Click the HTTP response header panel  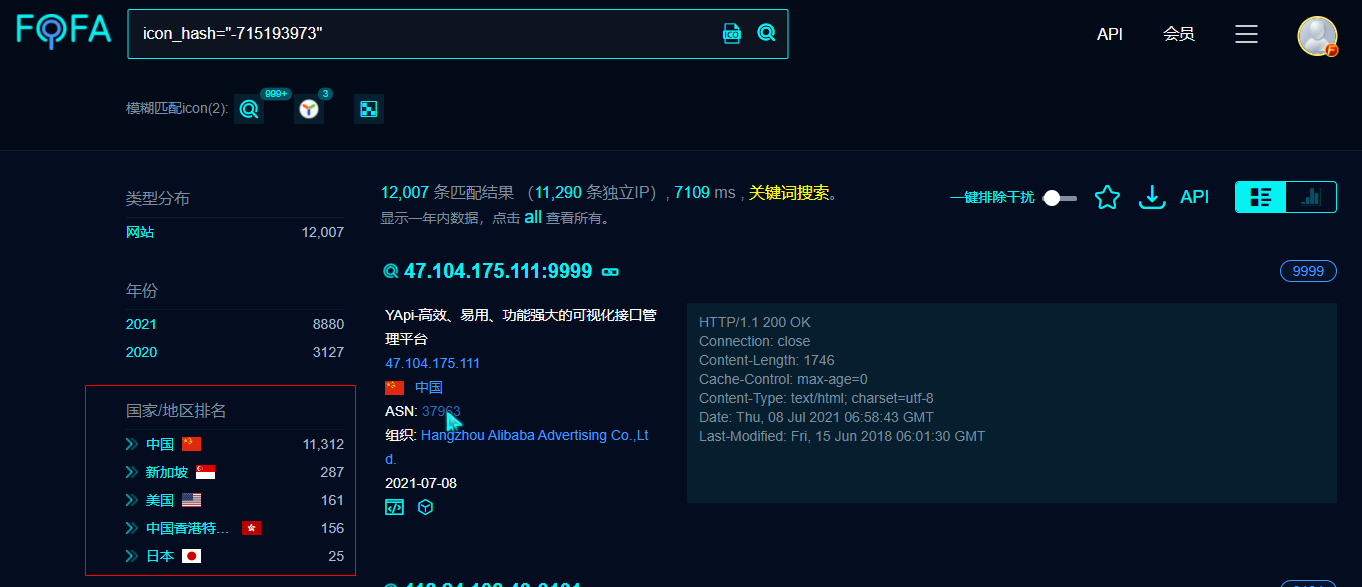(x=1012, y=403)
